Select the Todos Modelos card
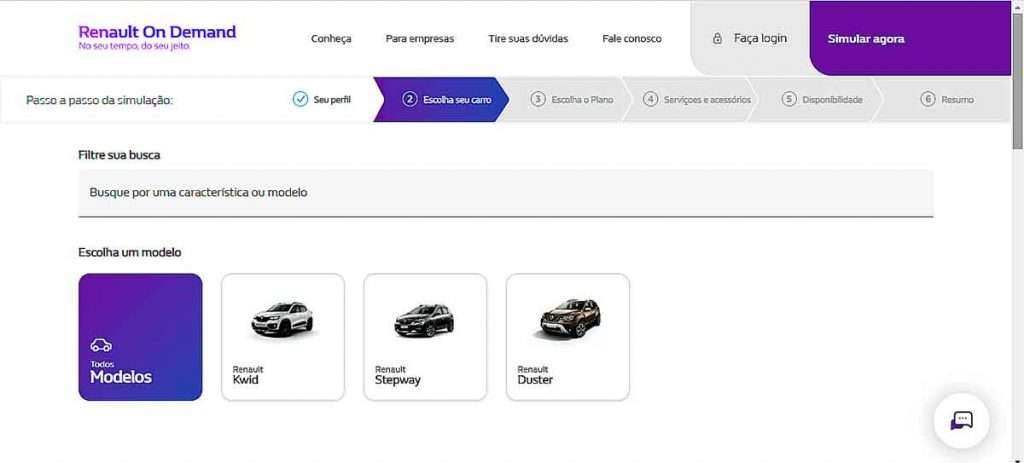 (x=140, y=337)
